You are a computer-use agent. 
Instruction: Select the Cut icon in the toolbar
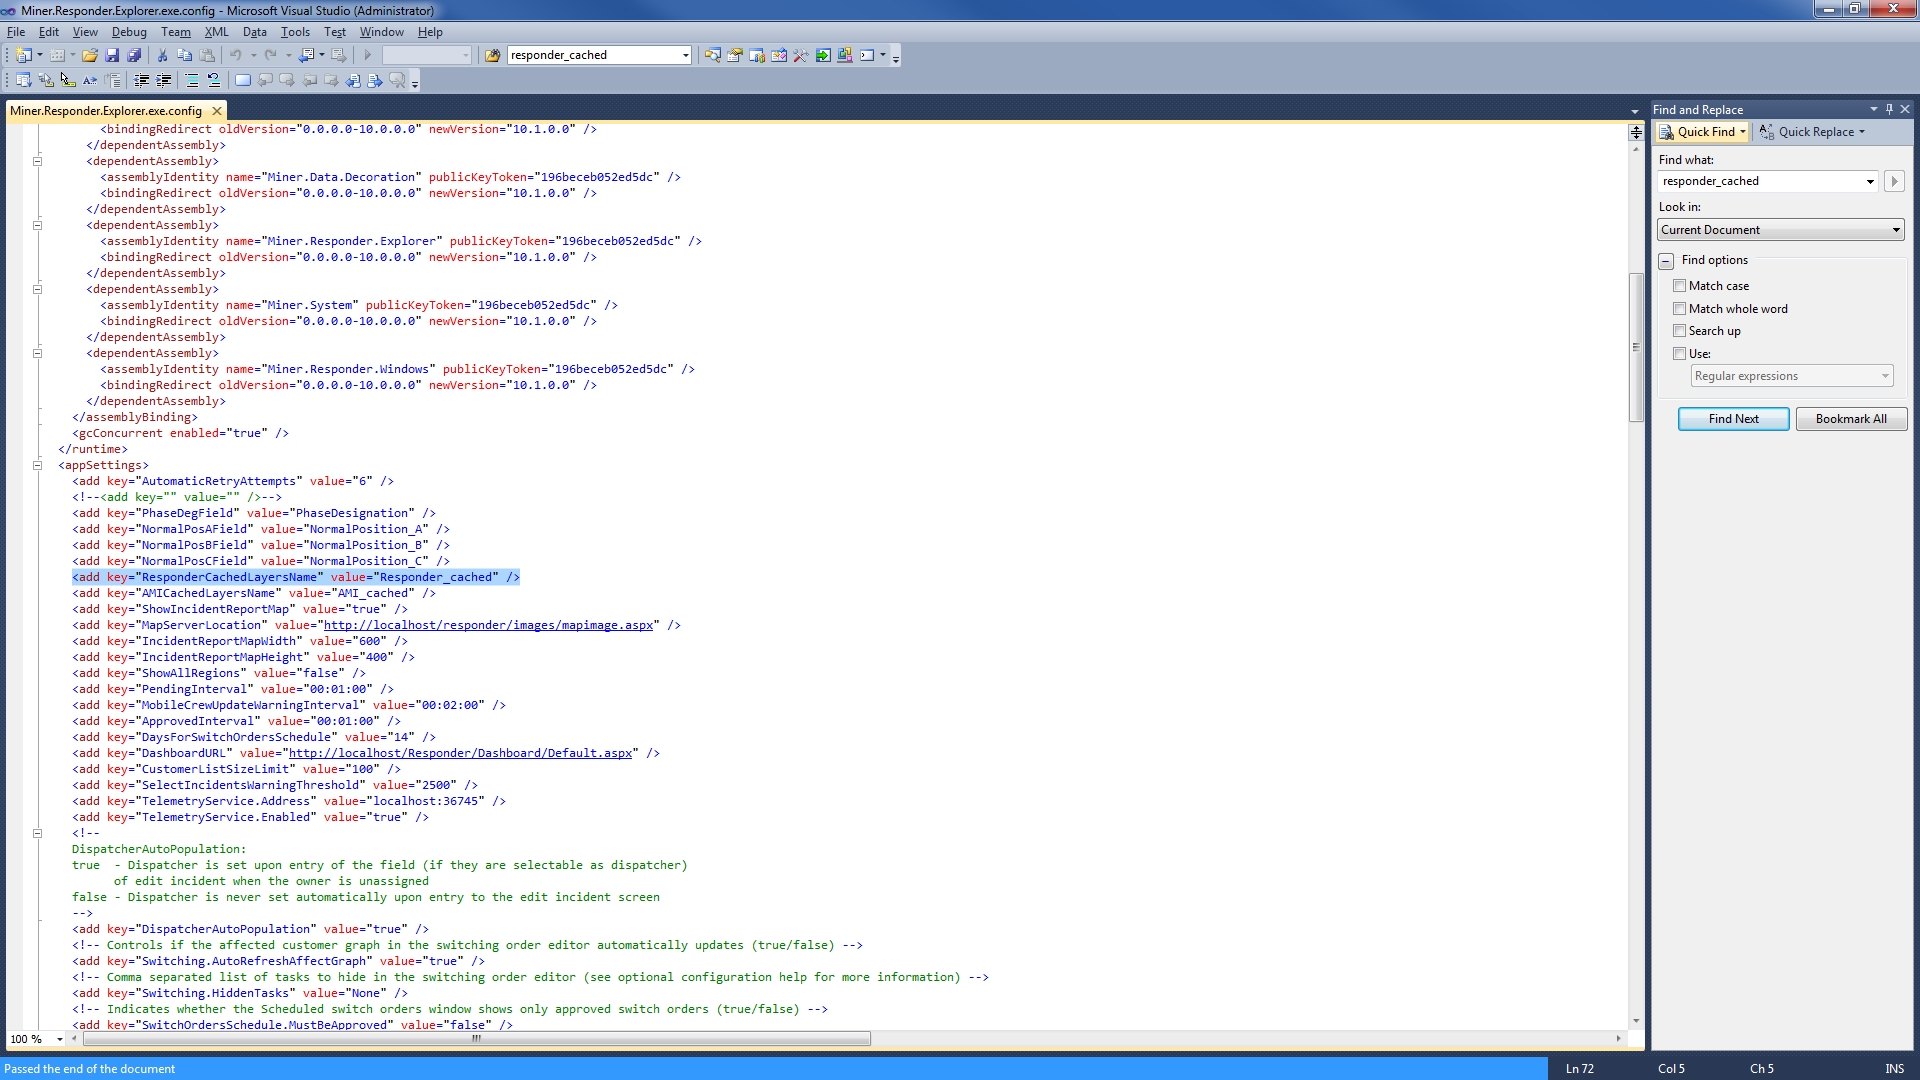pyautogui.click(x=161, y=55)
